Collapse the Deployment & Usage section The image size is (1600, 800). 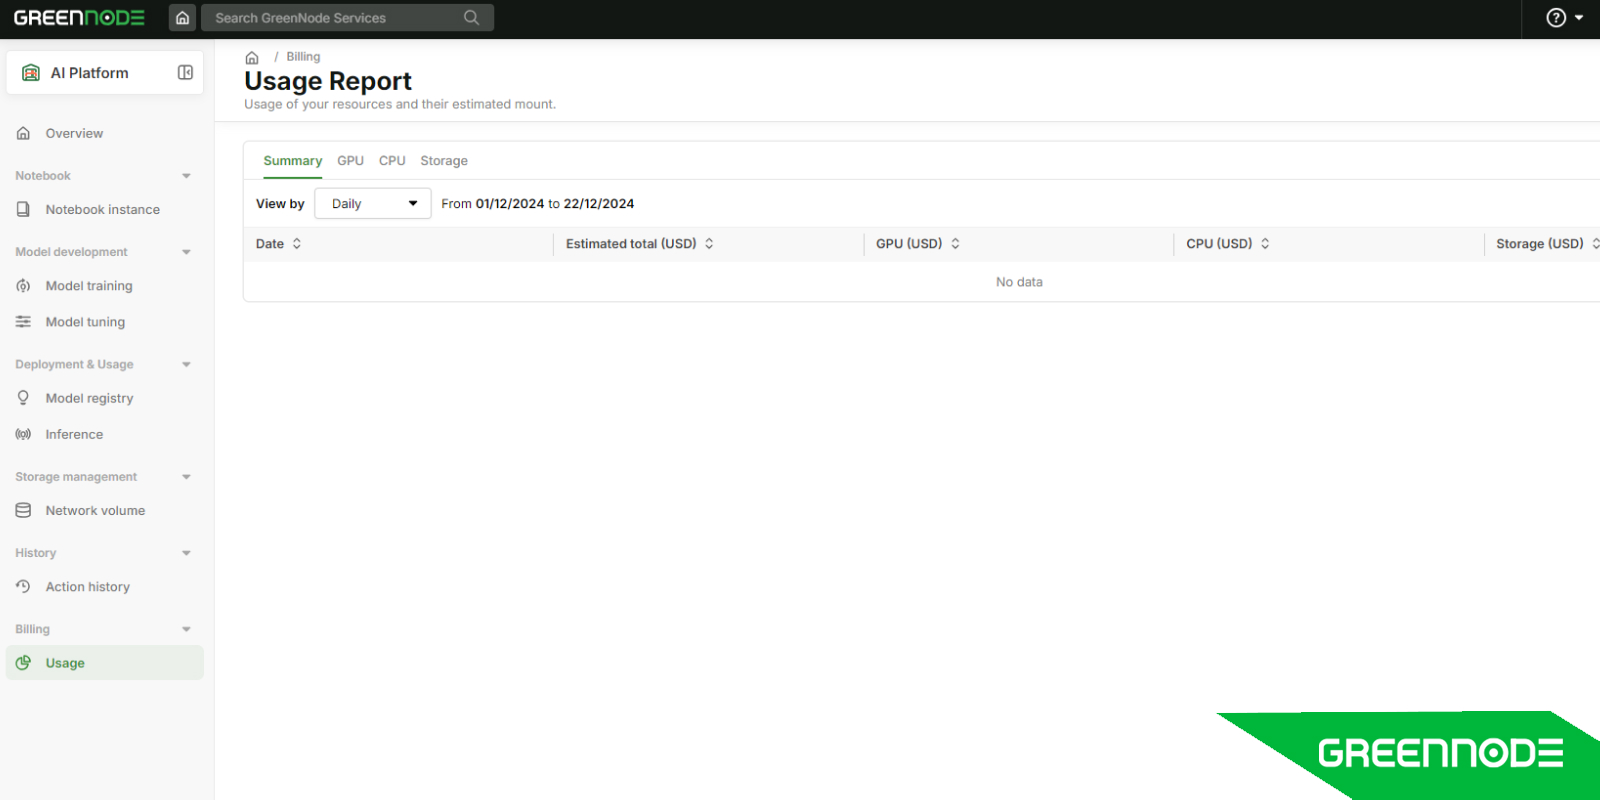tap(186, 365)
